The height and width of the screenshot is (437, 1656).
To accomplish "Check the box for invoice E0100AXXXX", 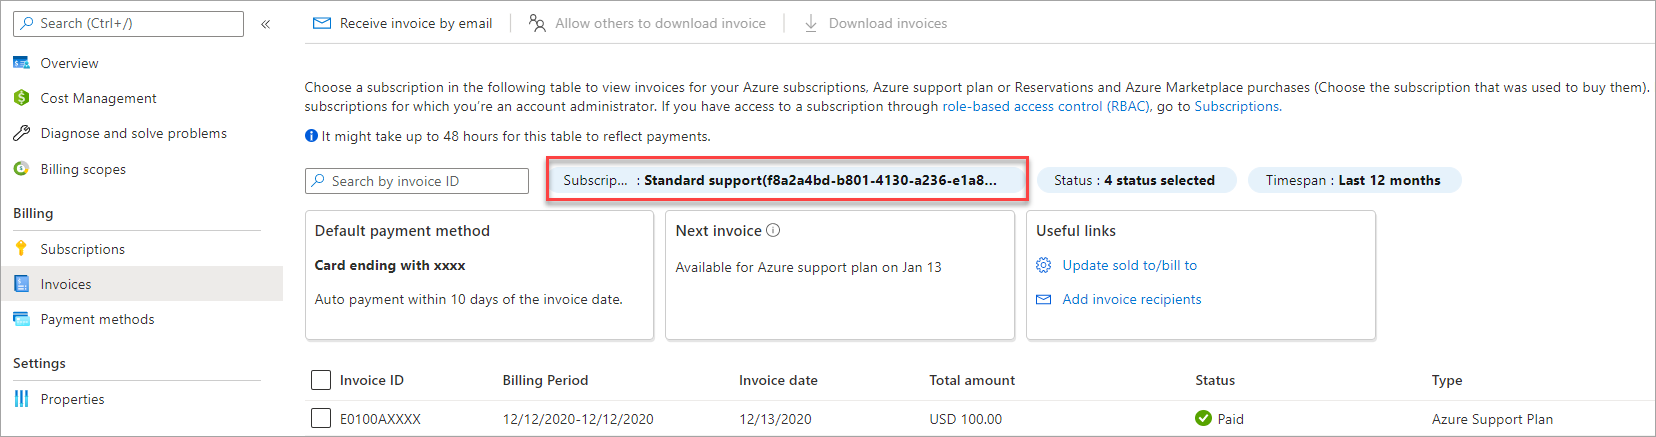I will click(x=321, y=418).
